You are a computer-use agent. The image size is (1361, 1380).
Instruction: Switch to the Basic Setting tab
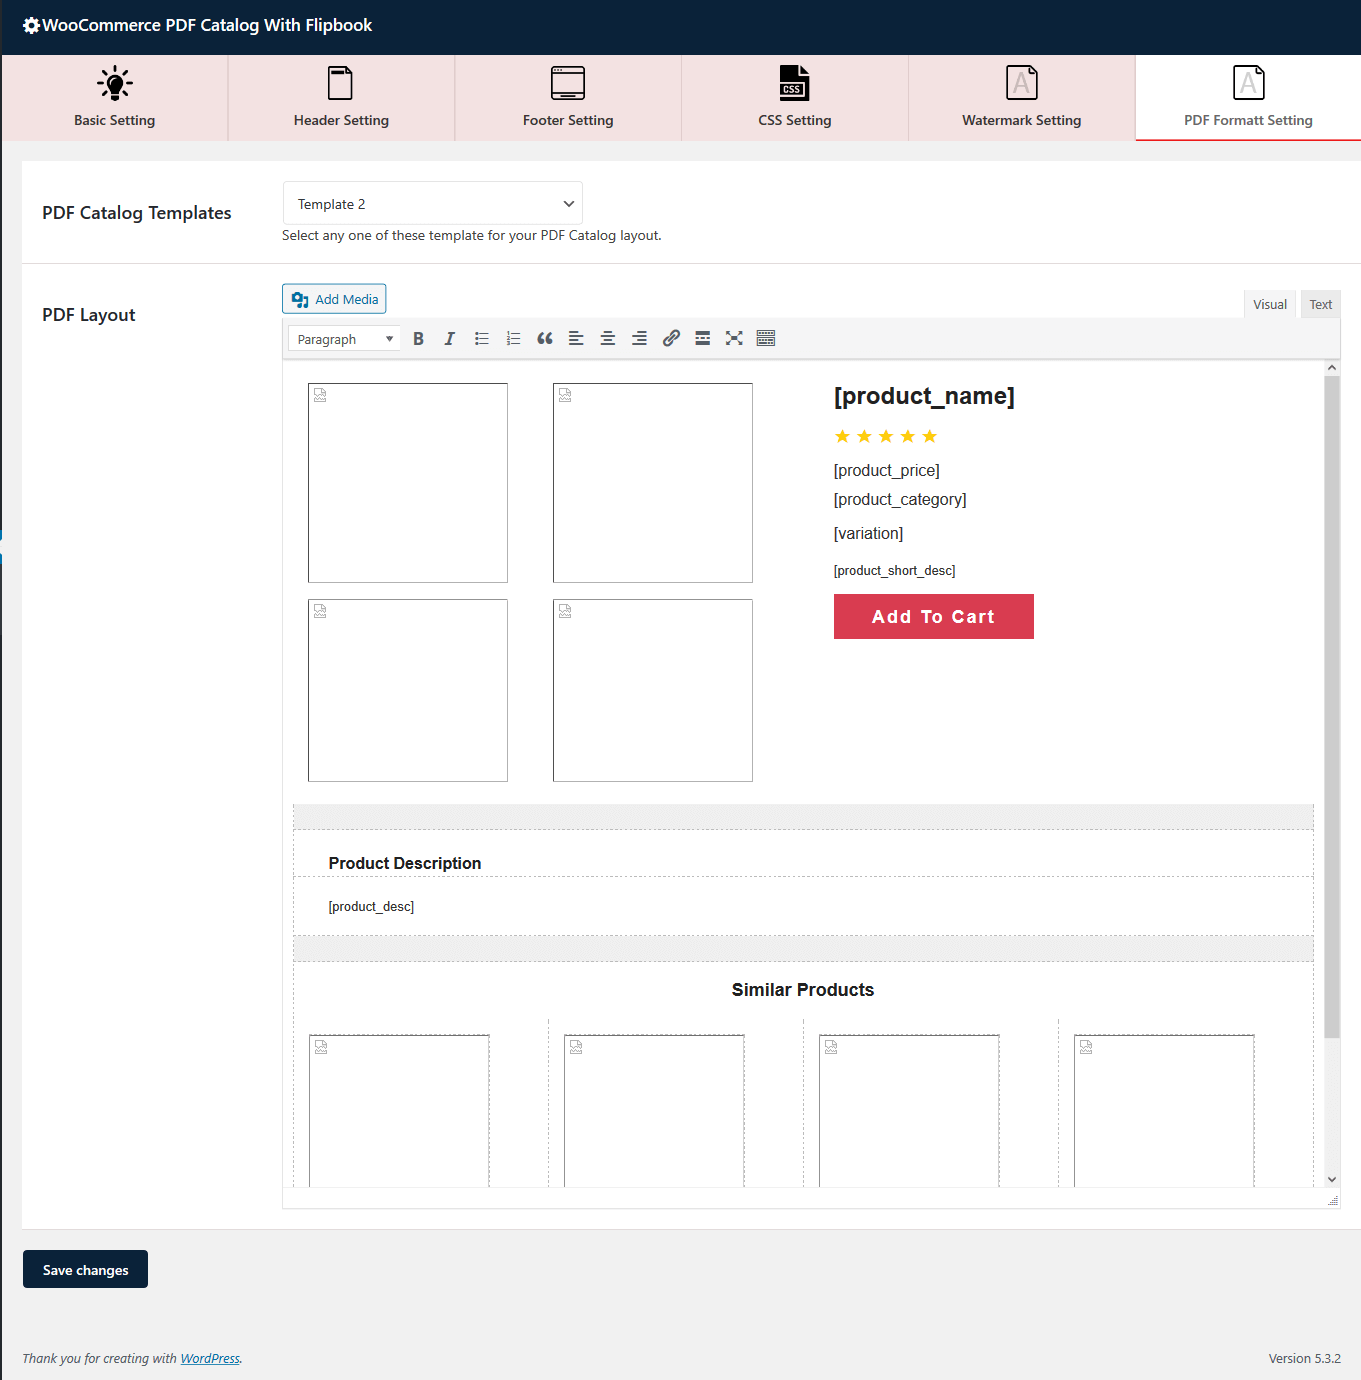tap(115, 98)
